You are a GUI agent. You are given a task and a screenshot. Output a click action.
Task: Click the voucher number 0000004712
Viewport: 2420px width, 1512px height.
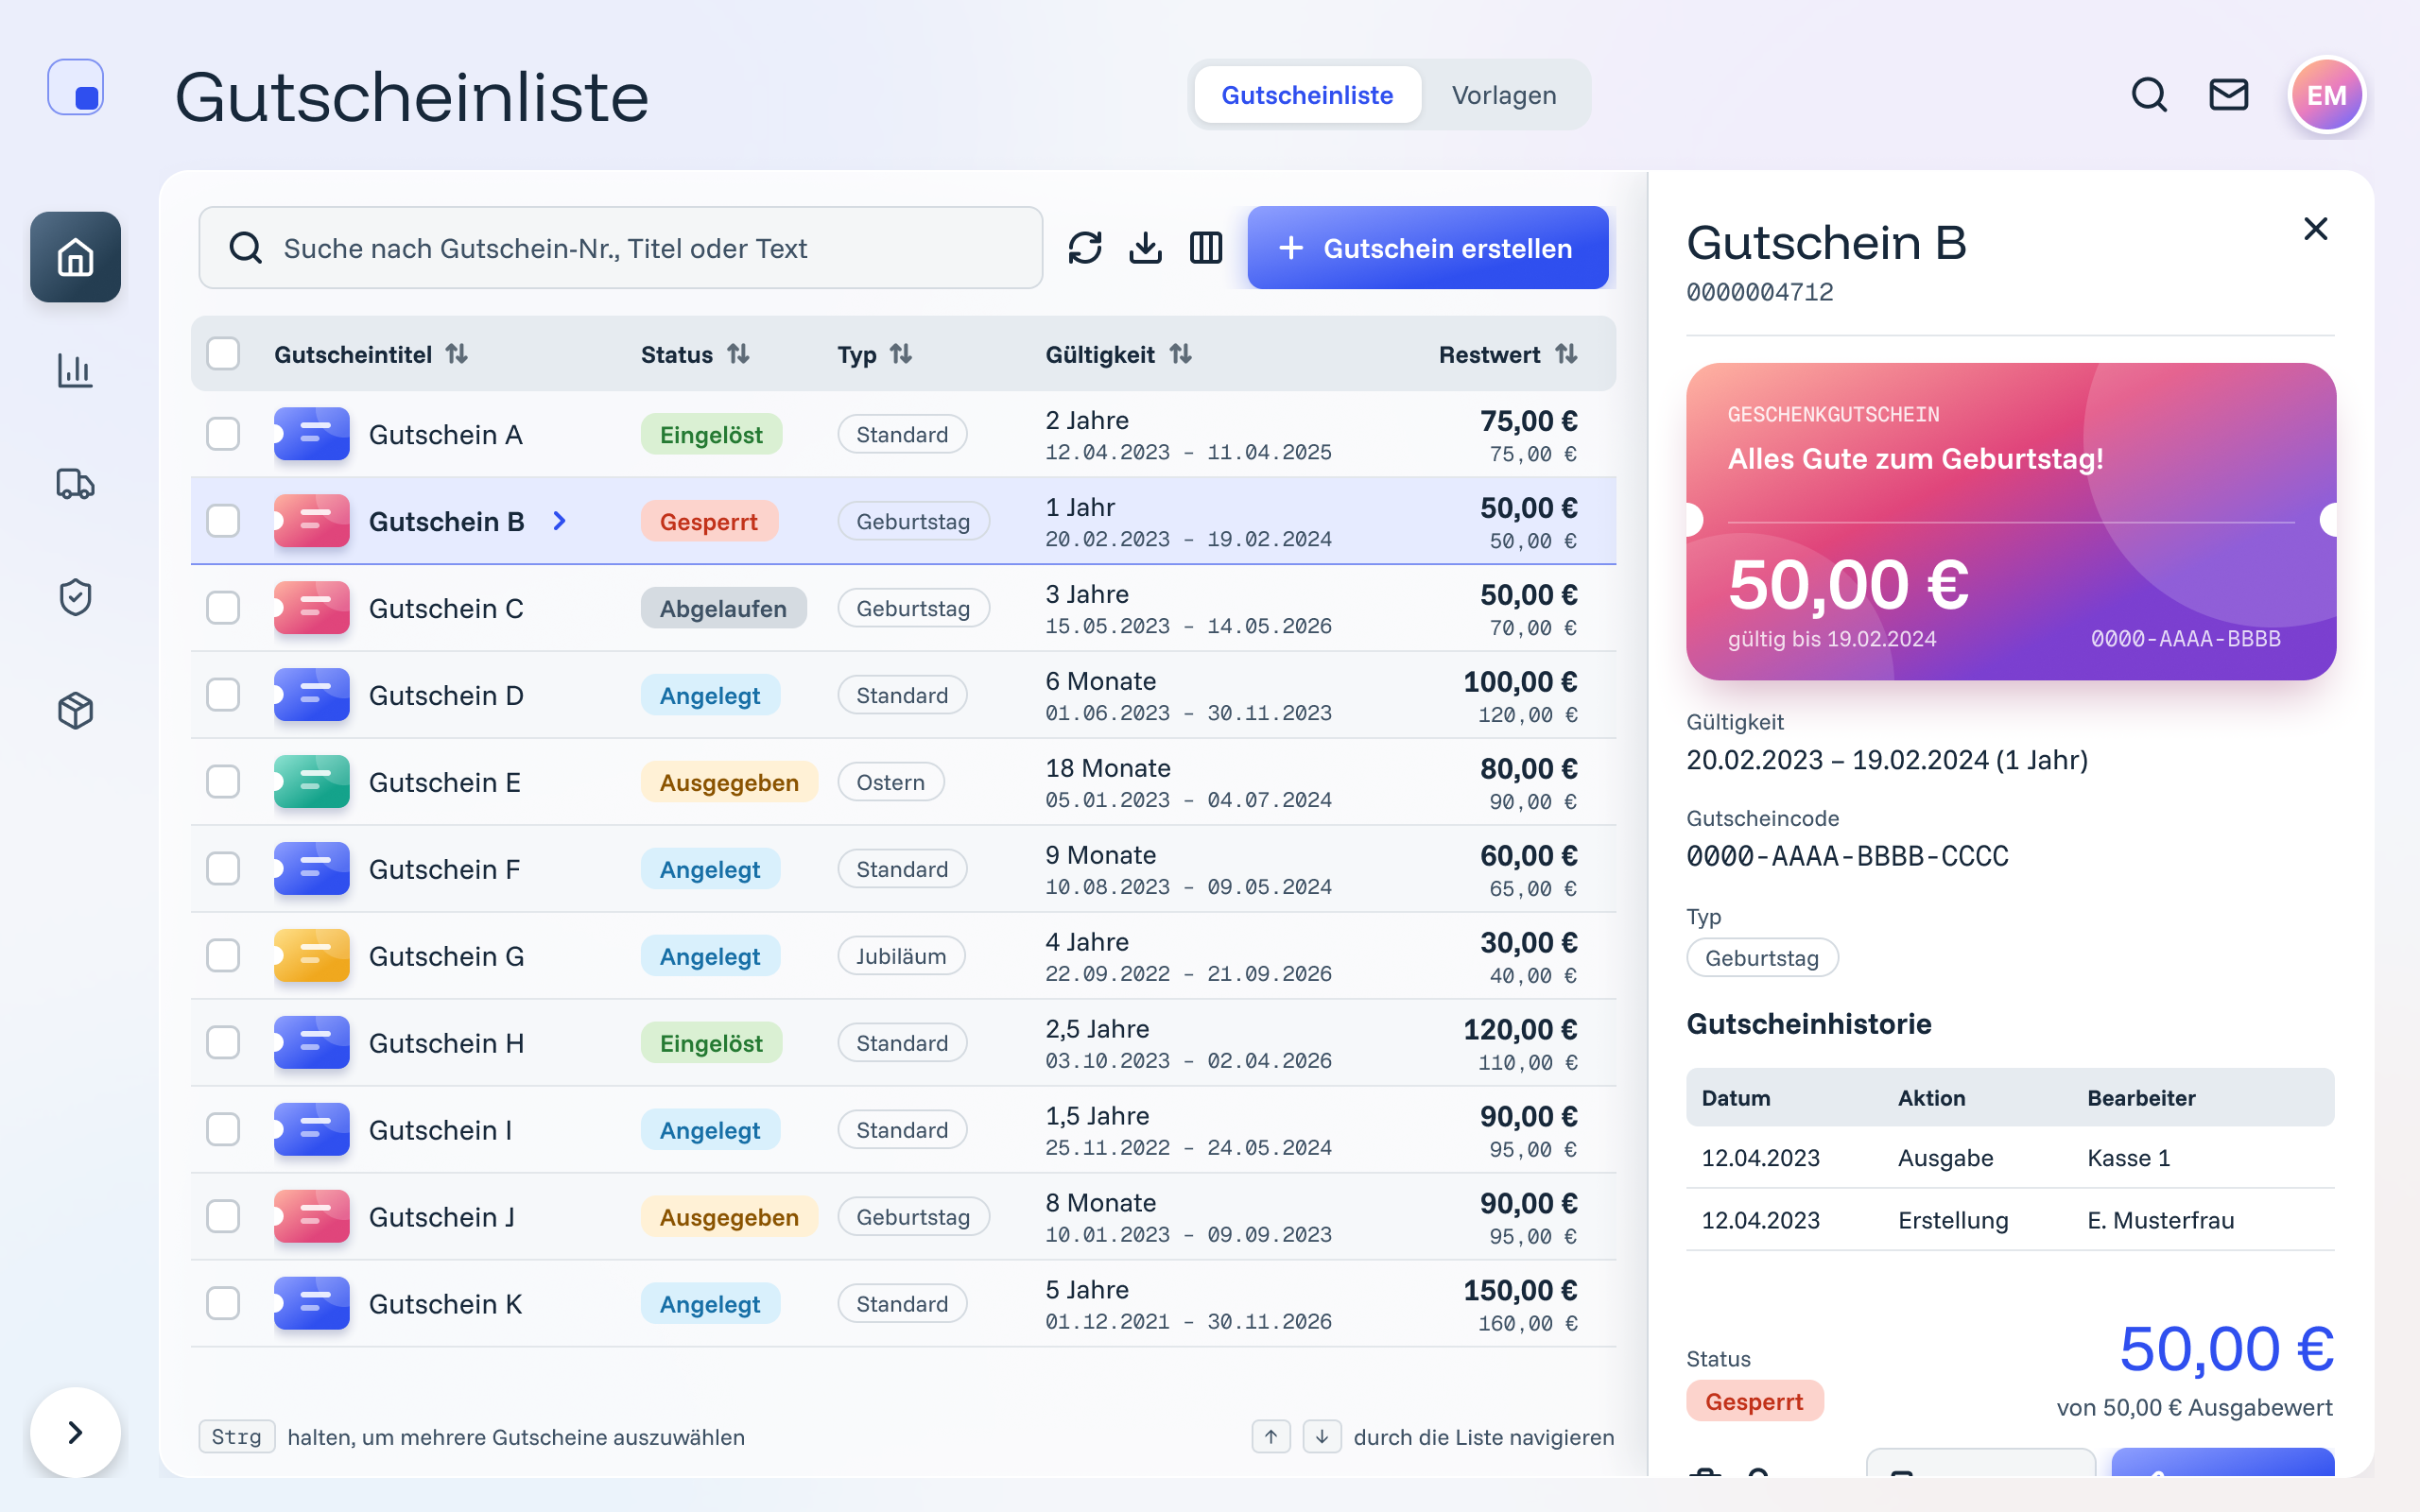(x=1760, y=292)
